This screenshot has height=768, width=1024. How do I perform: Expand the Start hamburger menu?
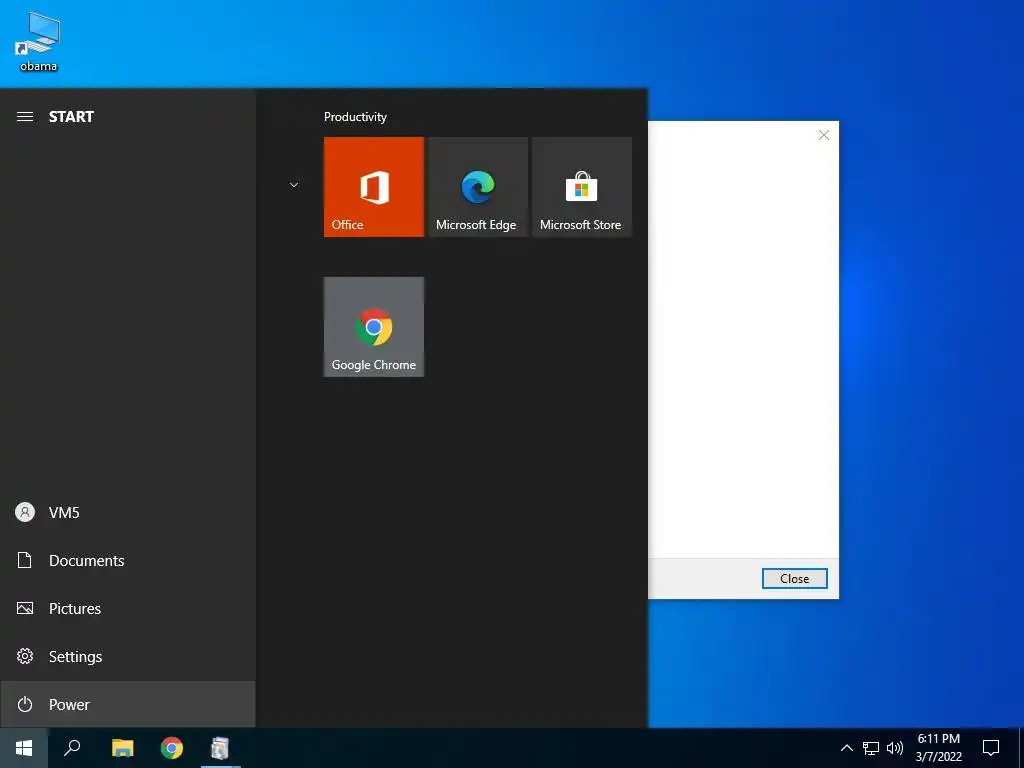tap(25, 117)
